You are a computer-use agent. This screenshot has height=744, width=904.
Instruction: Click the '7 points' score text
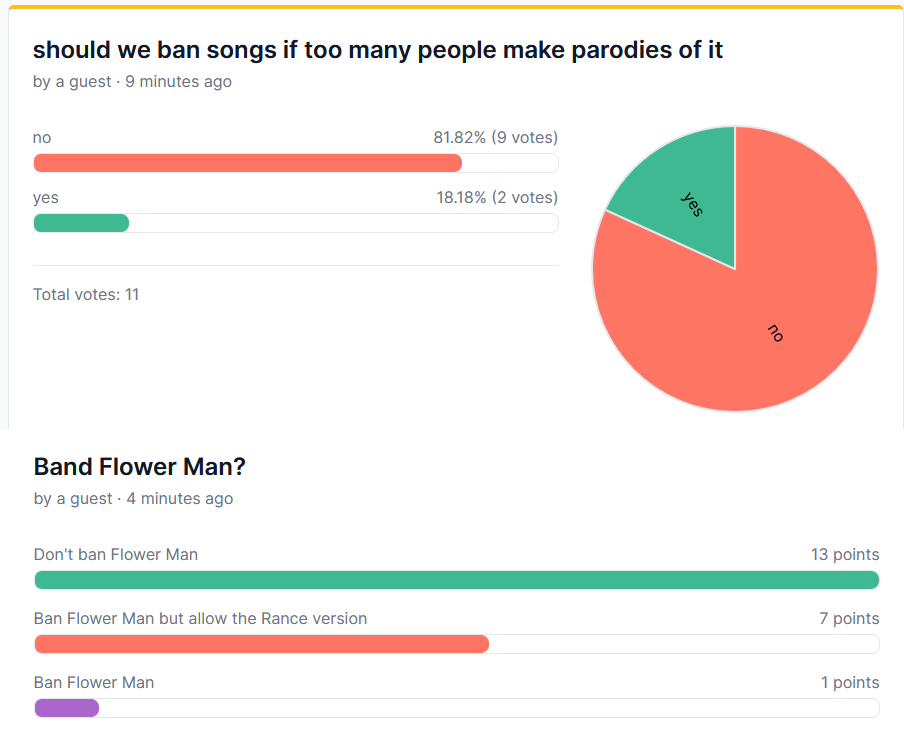click(x=849, y=618)
